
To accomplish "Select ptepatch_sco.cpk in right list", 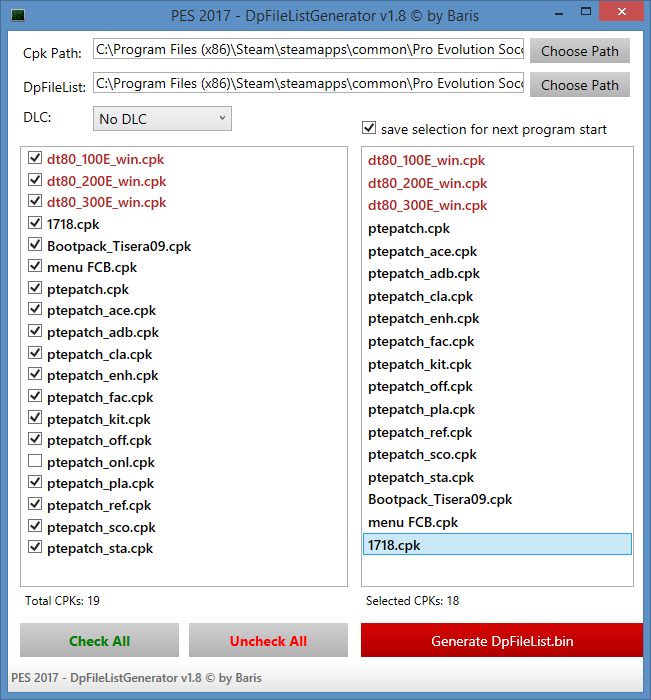I will (x=497, y=454).
